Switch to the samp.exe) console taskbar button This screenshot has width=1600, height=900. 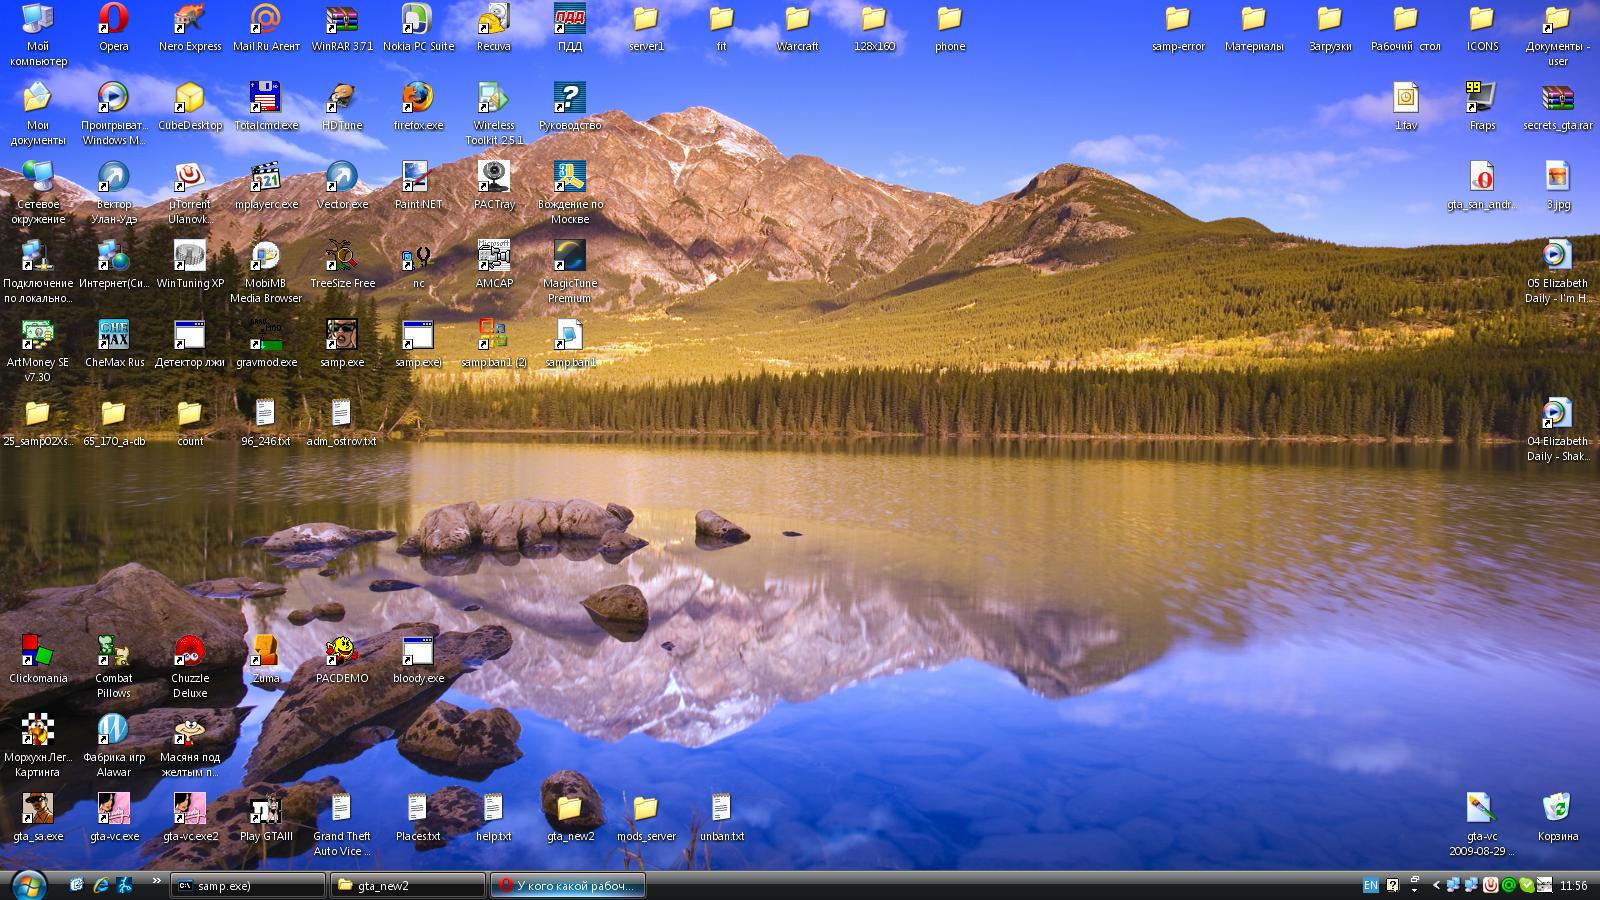point(248,885)
